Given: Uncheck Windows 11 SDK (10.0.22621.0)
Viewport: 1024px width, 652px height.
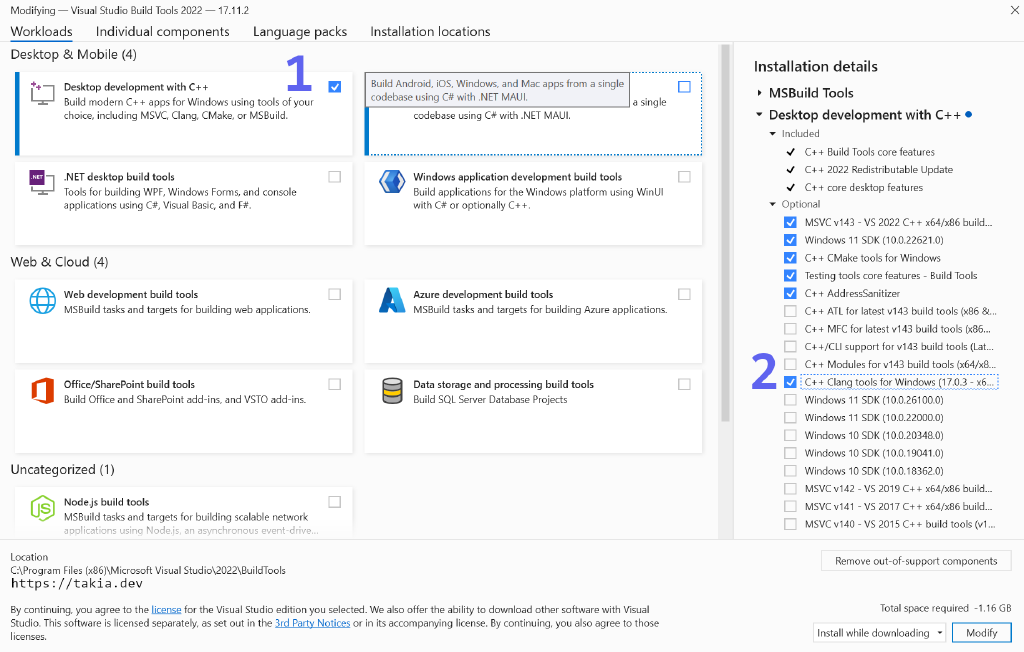Looking at the screenshot, I should coord(790,240).
